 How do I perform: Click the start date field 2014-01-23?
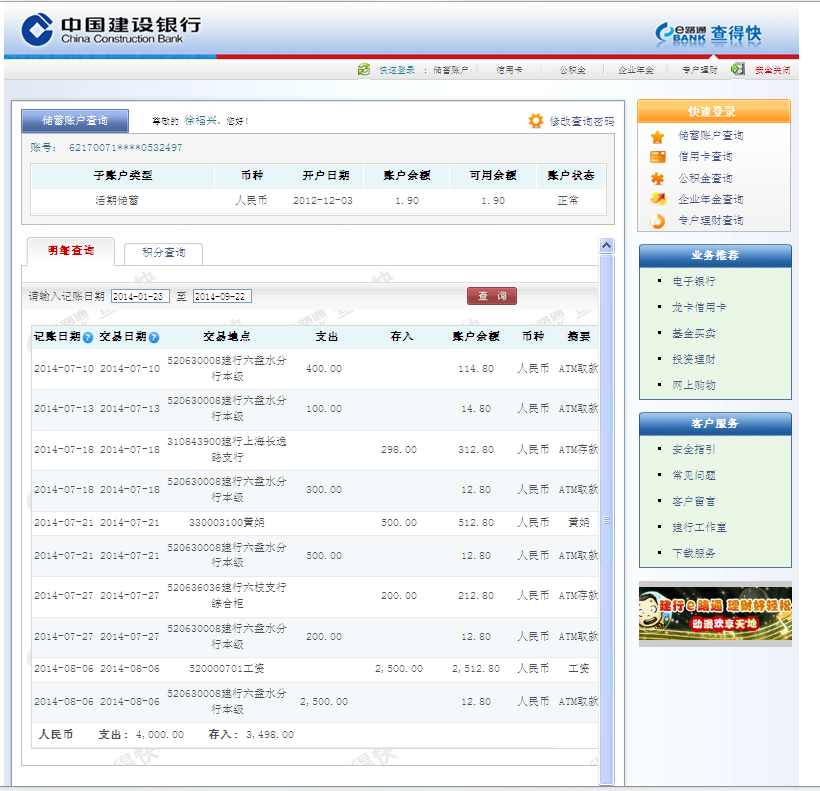pyautogui.click(x=140, y=297)
